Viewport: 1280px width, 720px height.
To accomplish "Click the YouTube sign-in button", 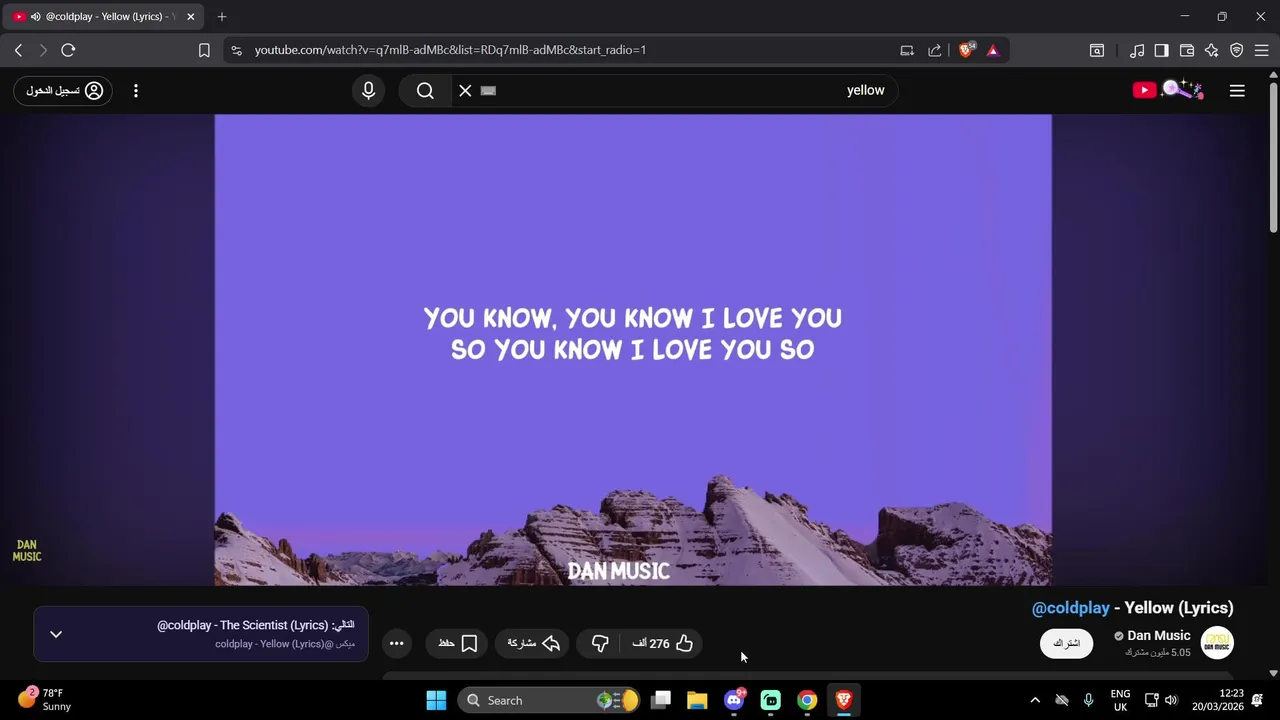I will (63, 91).
